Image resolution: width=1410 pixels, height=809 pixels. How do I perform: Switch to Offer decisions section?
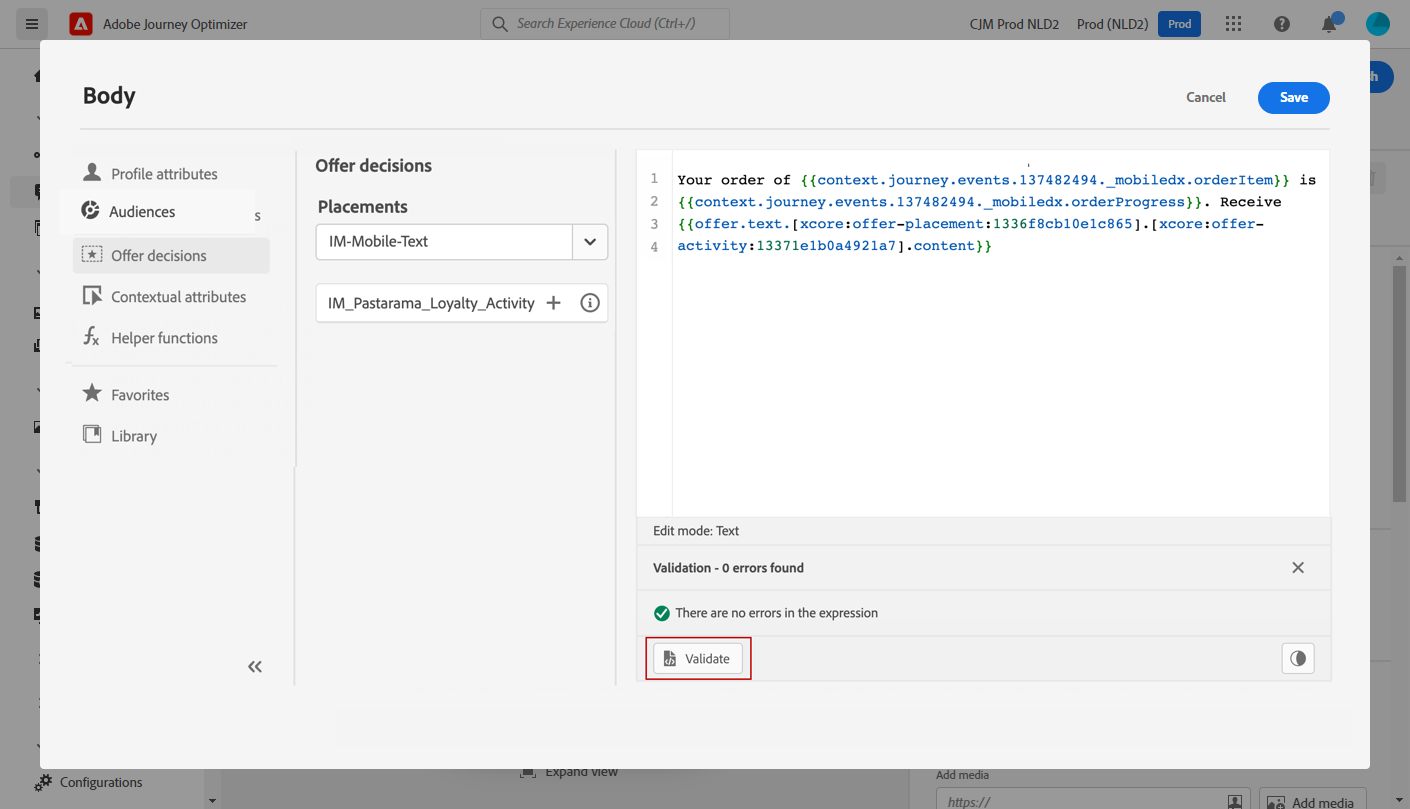(x=158, y=256)
